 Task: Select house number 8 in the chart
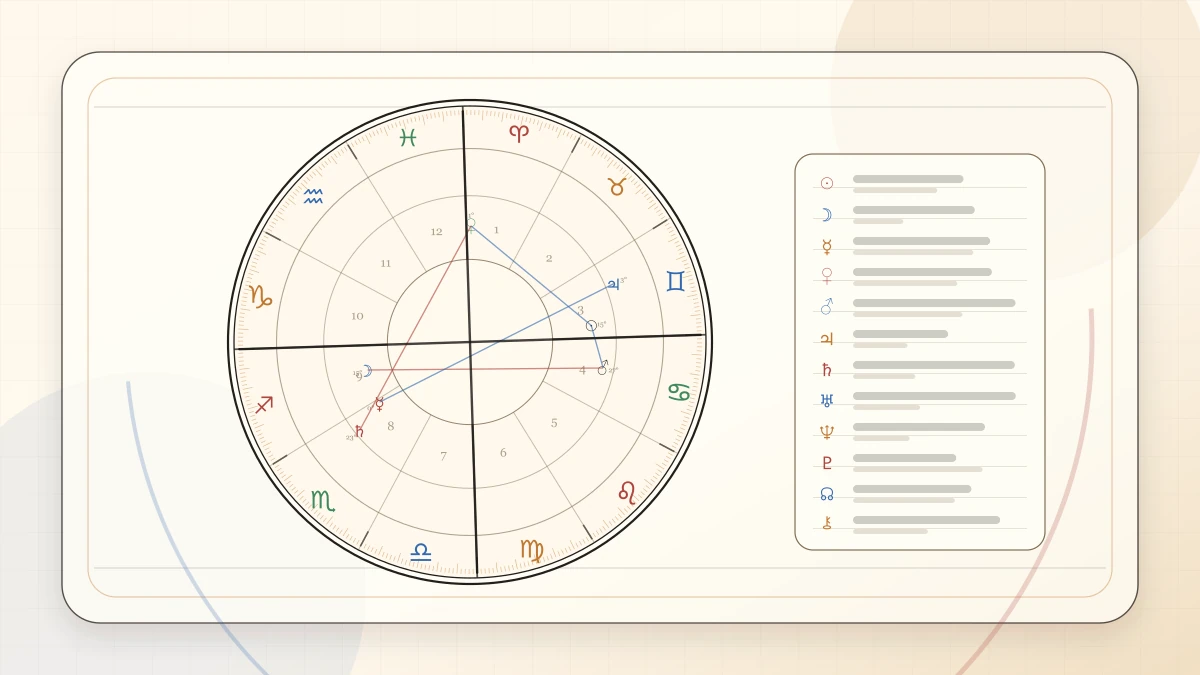pos(390,426)
